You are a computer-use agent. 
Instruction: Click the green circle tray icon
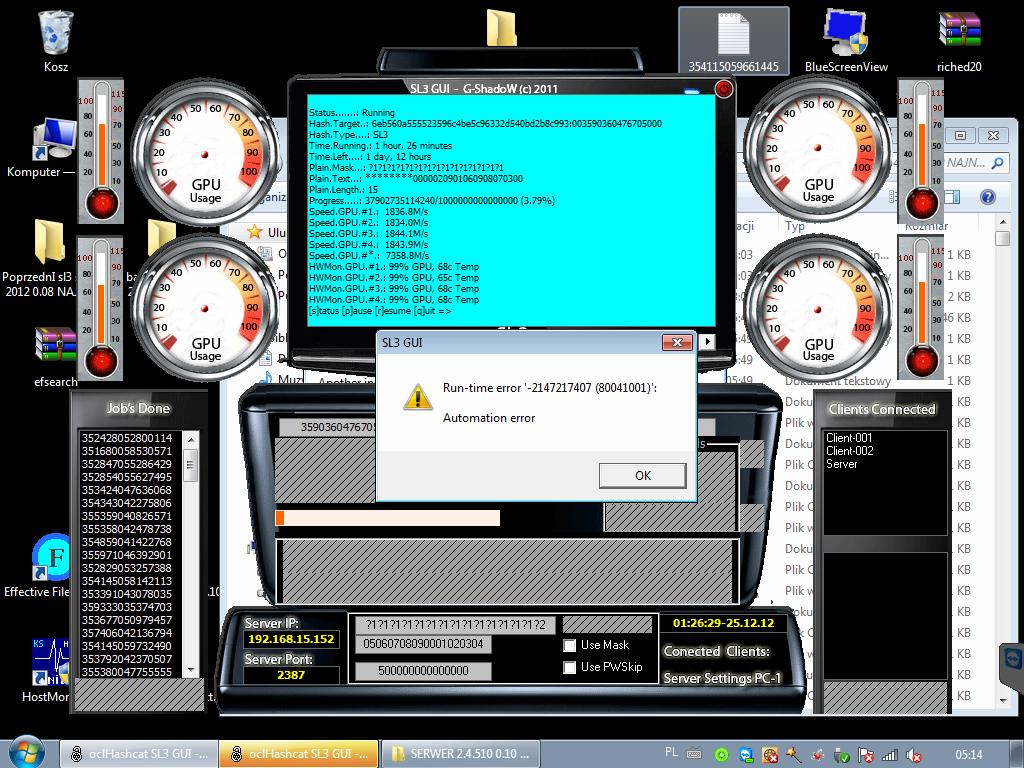point(721,755)
